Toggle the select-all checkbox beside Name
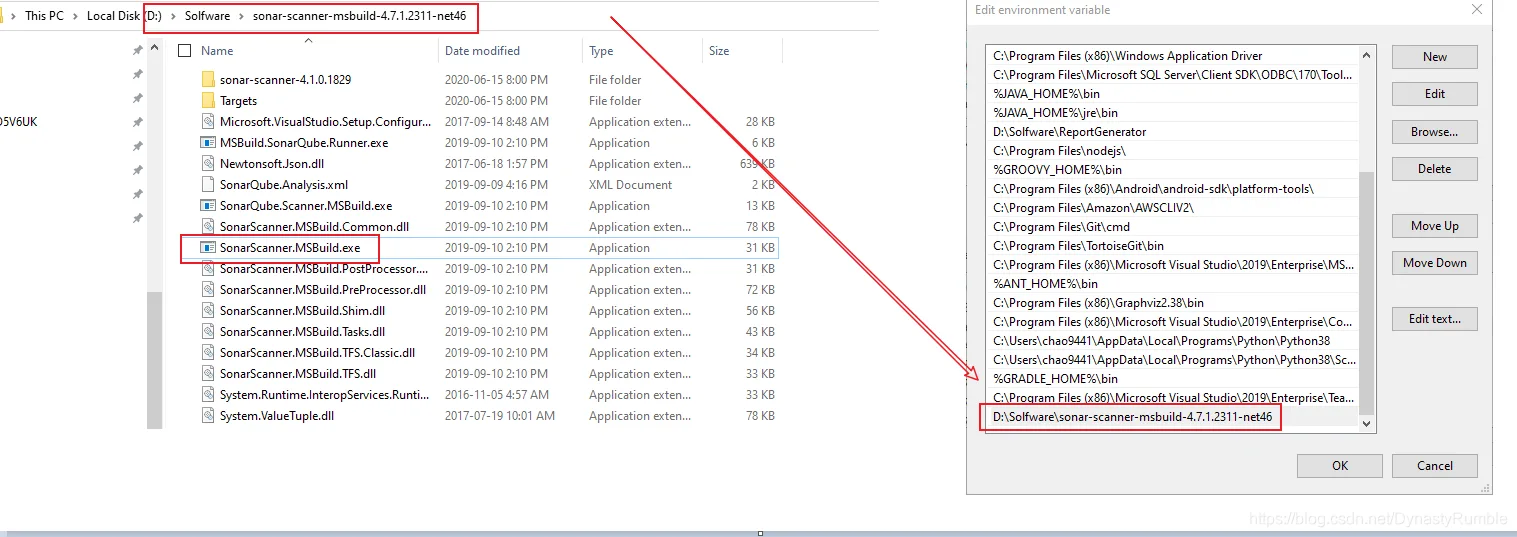This screenshot has height=537, width=1517. point(184,50)
